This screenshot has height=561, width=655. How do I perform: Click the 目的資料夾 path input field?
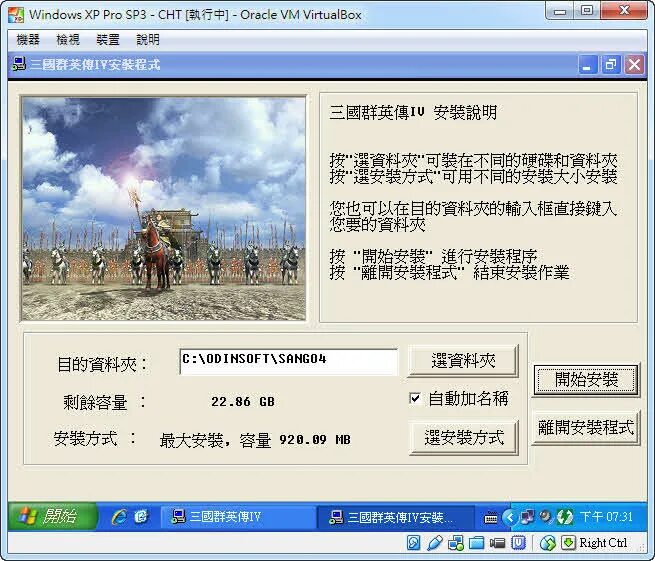pyautogui.click(x=288, y=361)
